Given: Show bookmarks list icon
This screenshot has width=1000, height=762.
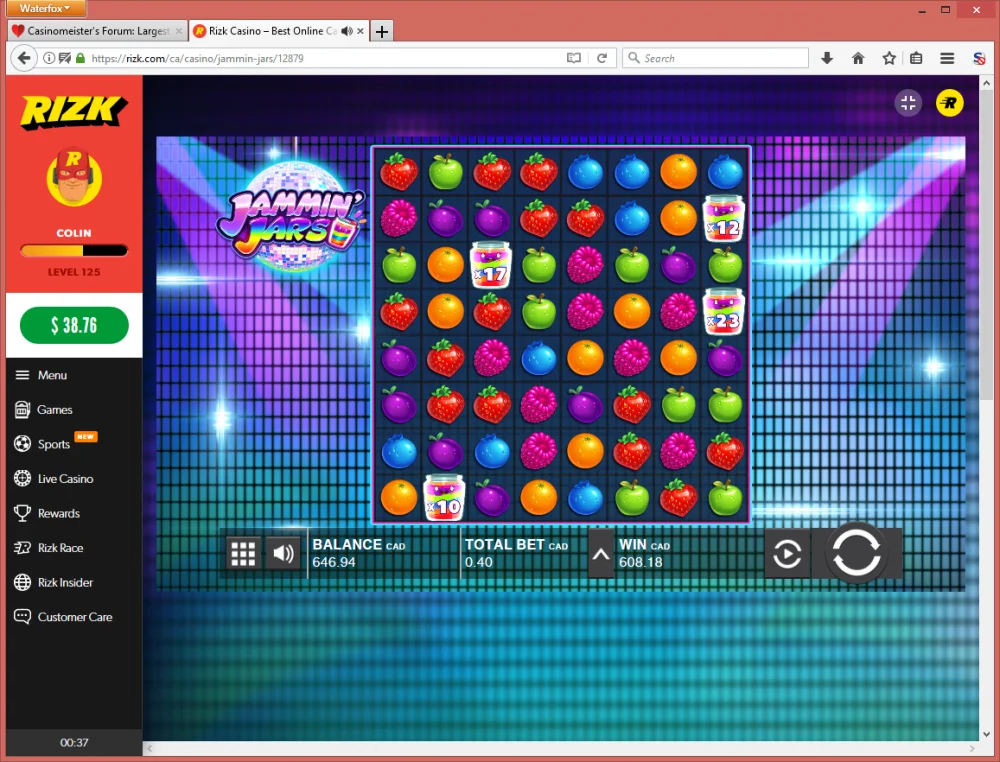Looking at the screenshot, I should (x=916, y=58).
